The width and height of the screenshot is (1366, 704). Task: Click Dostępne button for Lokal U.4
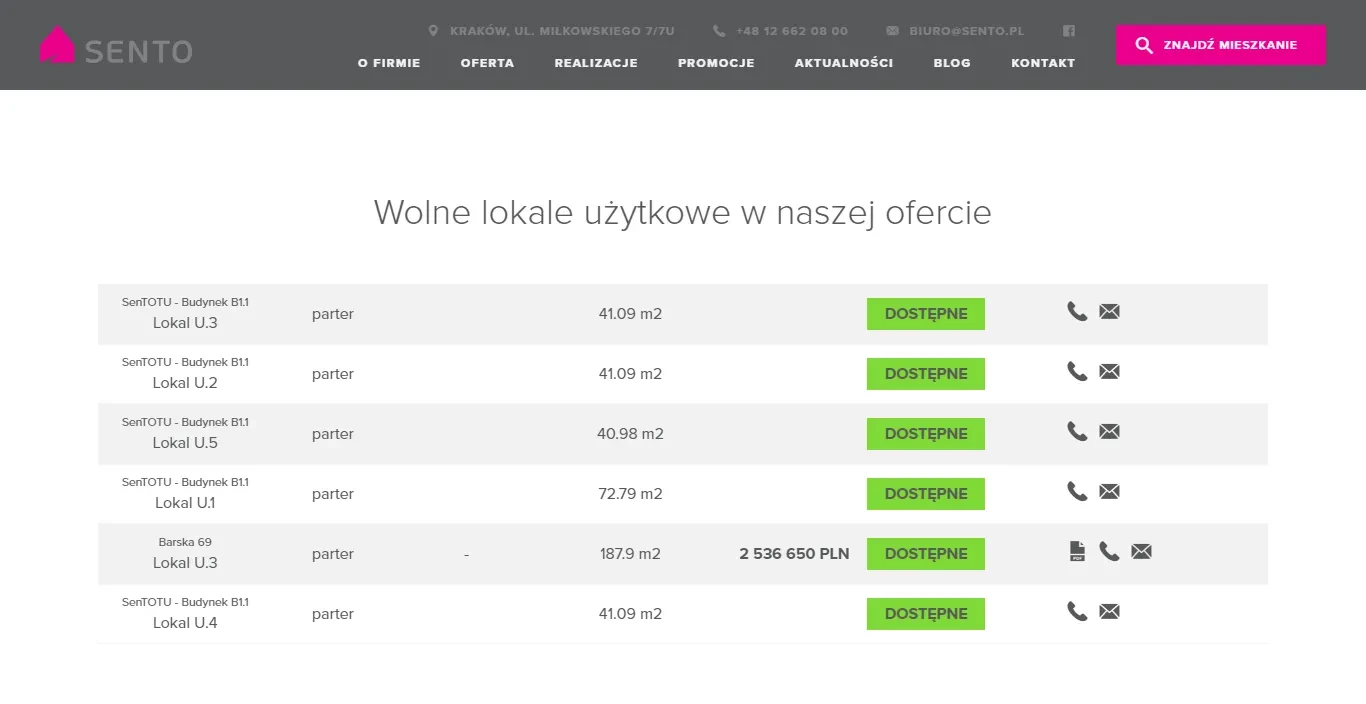[x=926, y=614]
